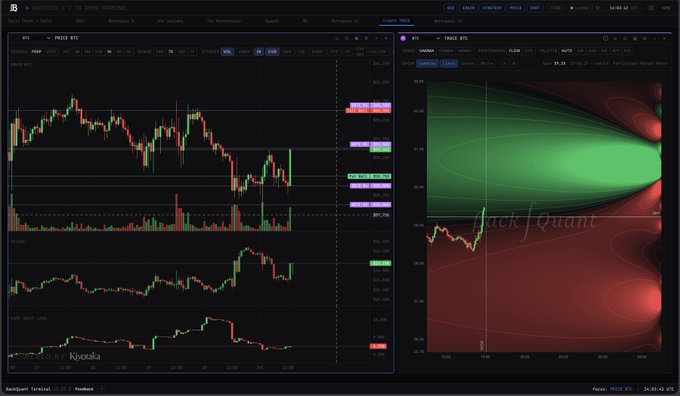Toggle the Bands display in TRACE panel
This screenshot has width=680, height=396.
tap(468, 63)
